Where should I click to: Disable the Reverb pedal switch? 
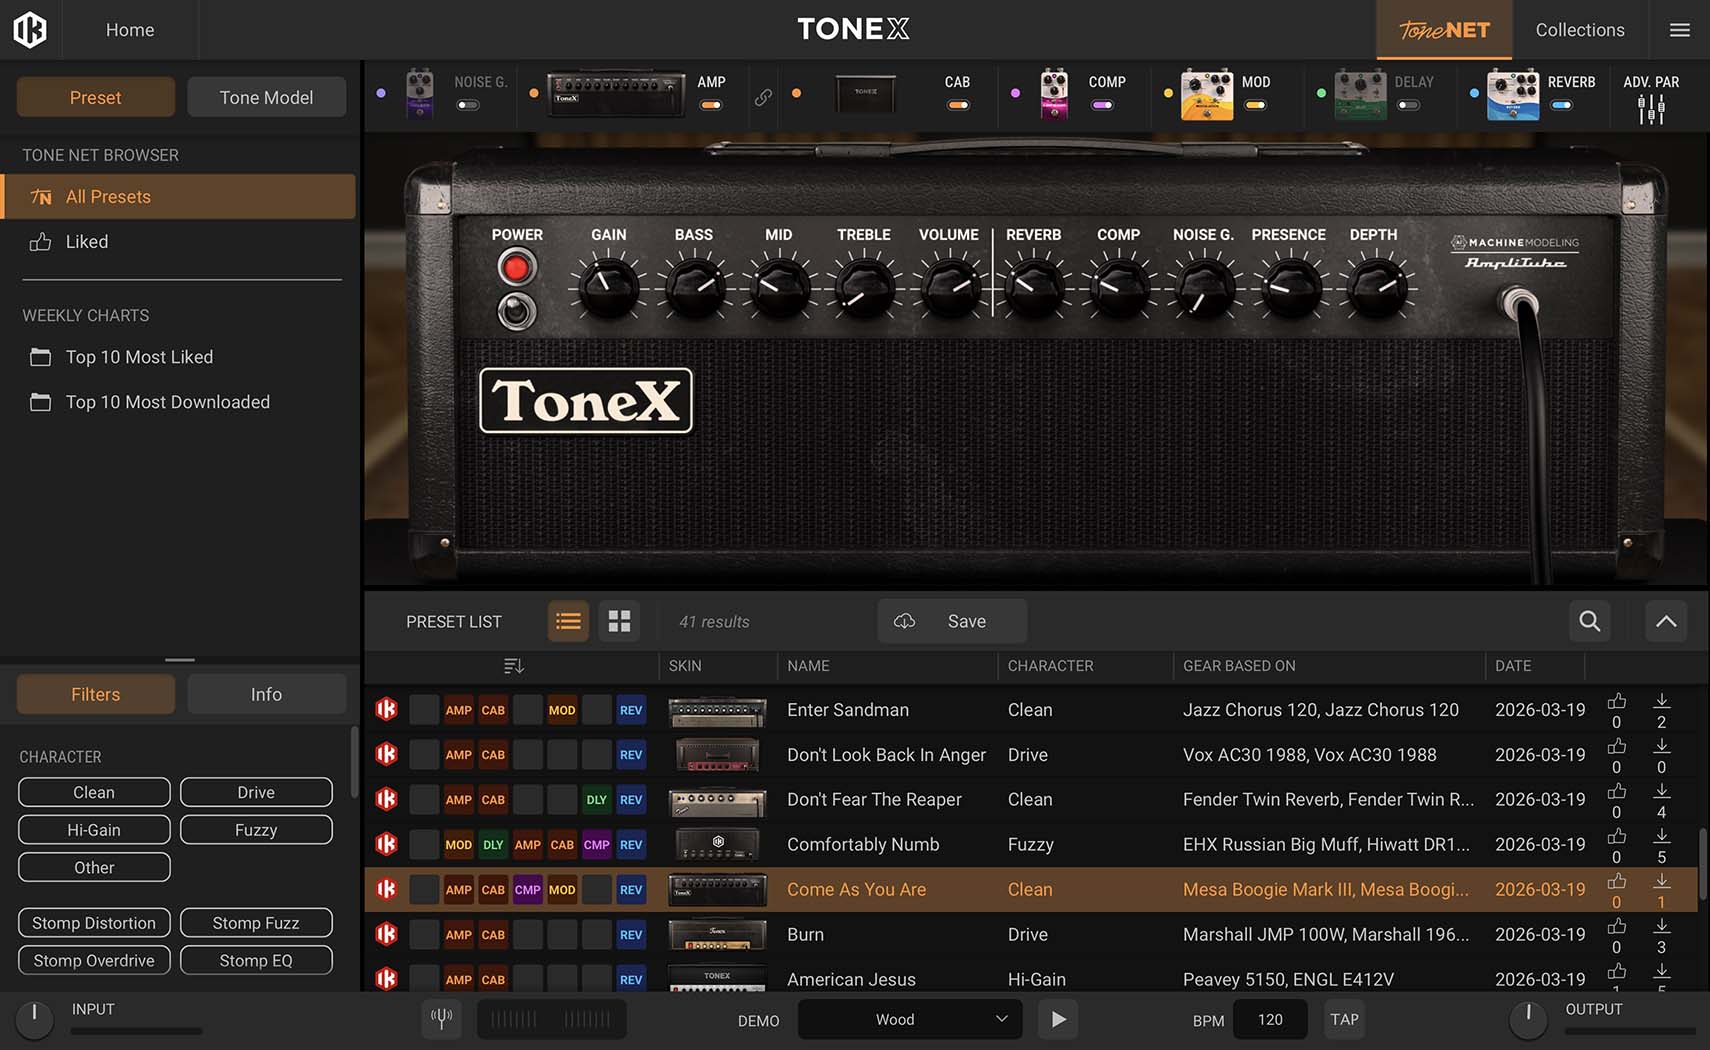(x=1561, y=105)
